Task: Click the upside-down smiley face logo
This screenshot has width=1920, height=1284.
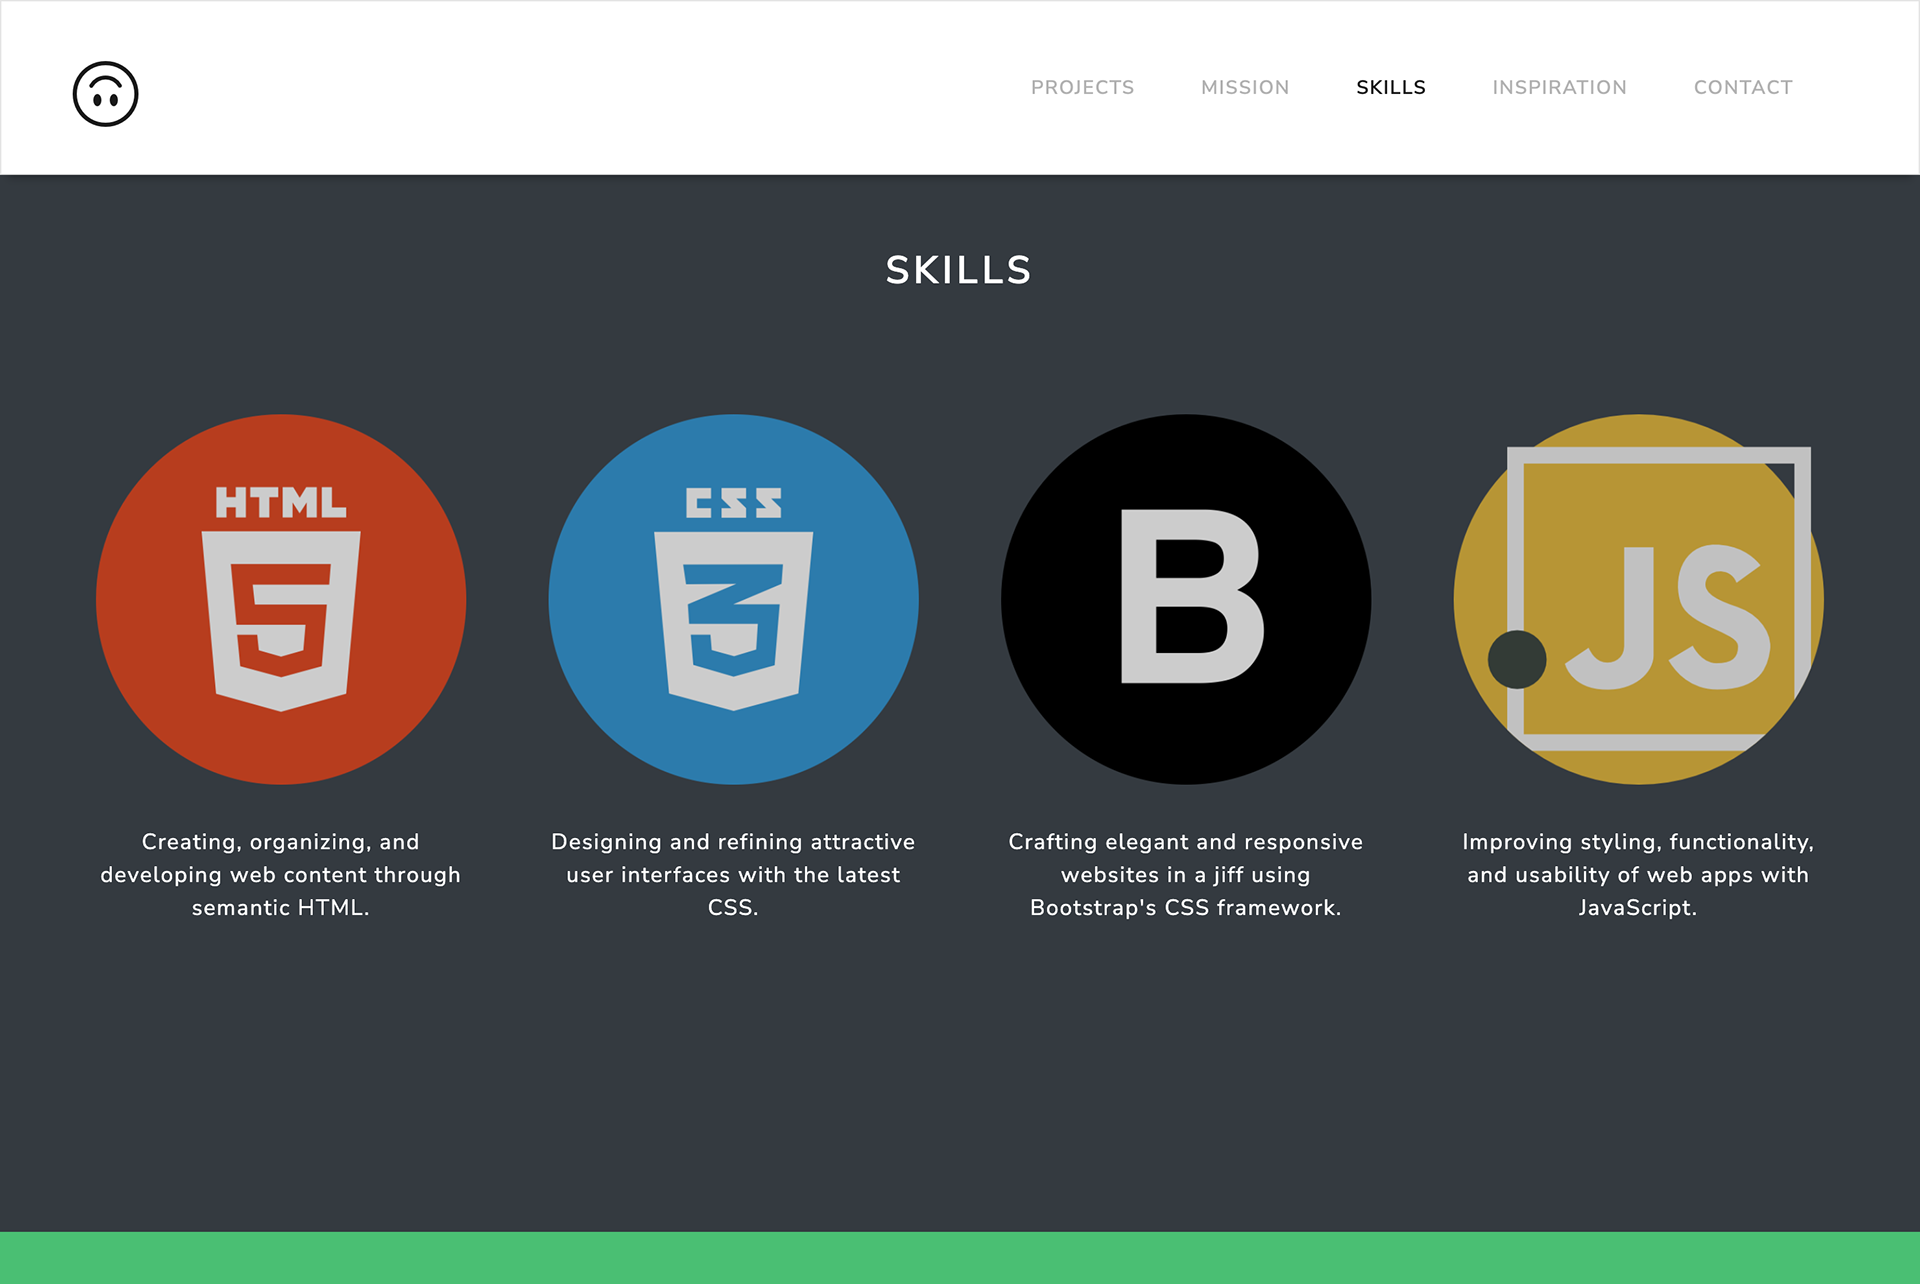Action: (105, 94)
